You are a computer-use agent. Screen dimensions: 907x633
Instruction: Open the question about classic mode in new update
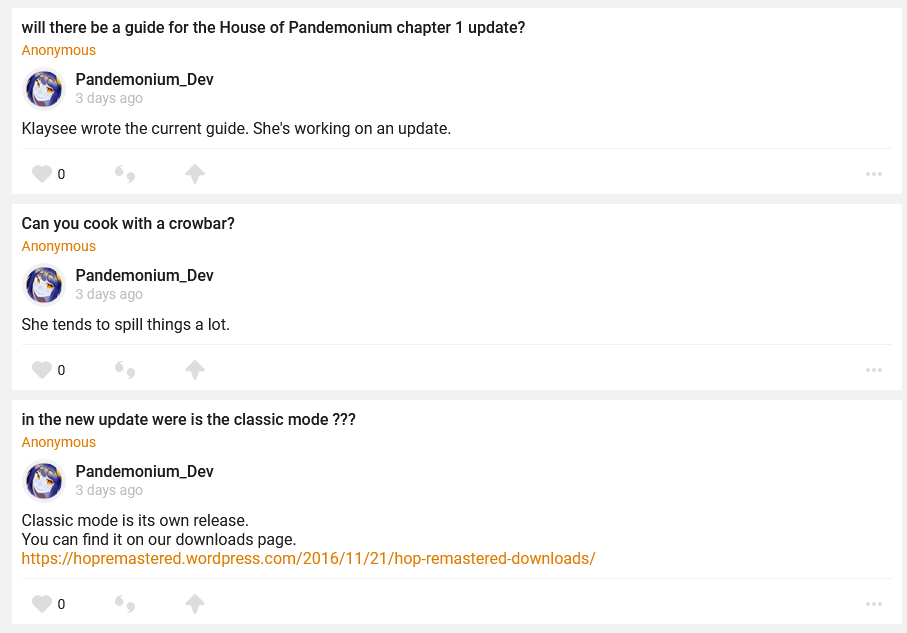188,420
